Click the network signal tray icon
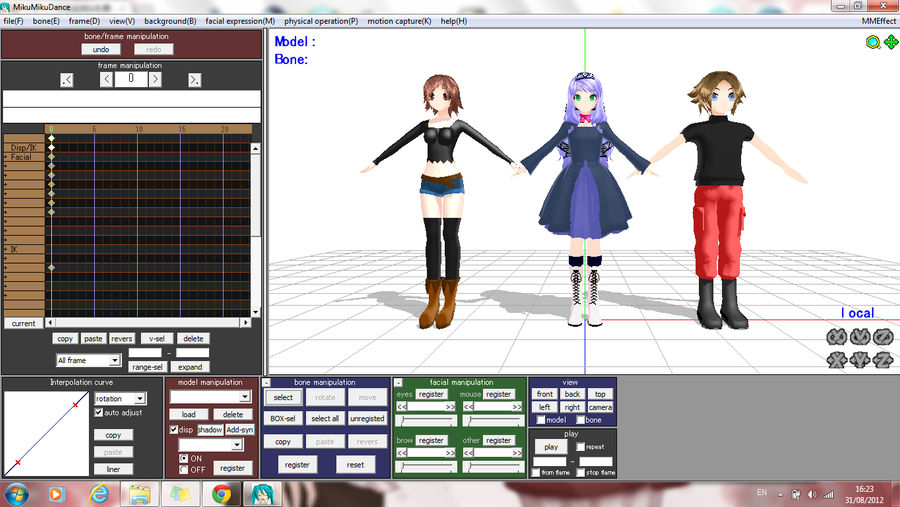The height and width of the screenshot is (507, 900). (x=828, y=494)
